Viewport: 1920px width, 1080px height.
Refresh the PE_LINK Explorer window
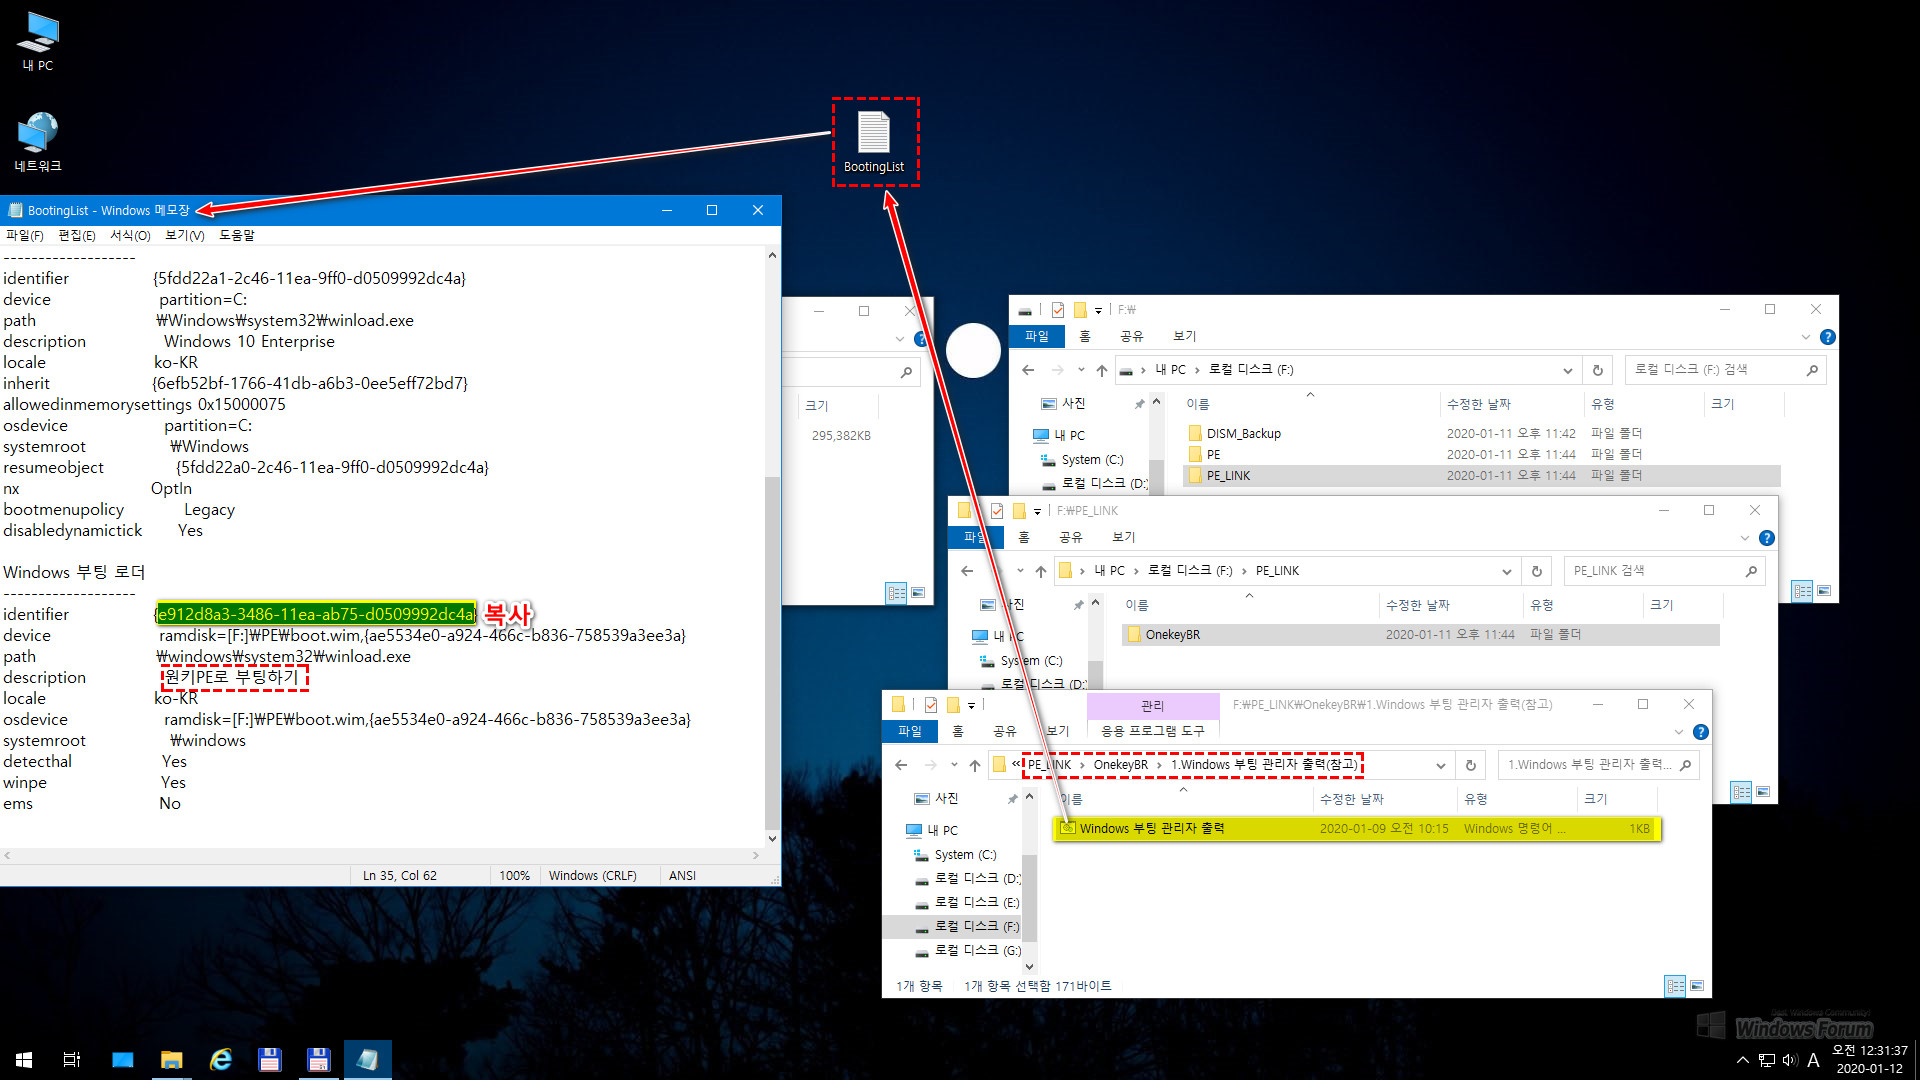(1537, 571)
